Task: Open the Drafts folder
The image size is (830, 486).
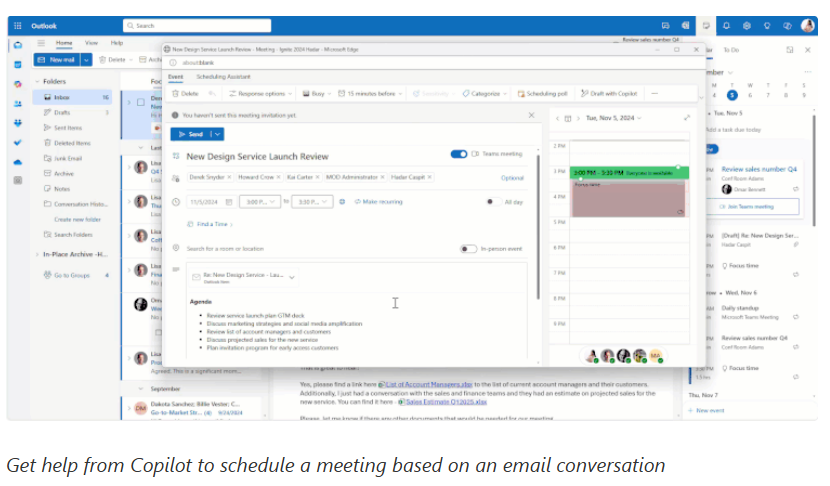Action: point(72,112)
